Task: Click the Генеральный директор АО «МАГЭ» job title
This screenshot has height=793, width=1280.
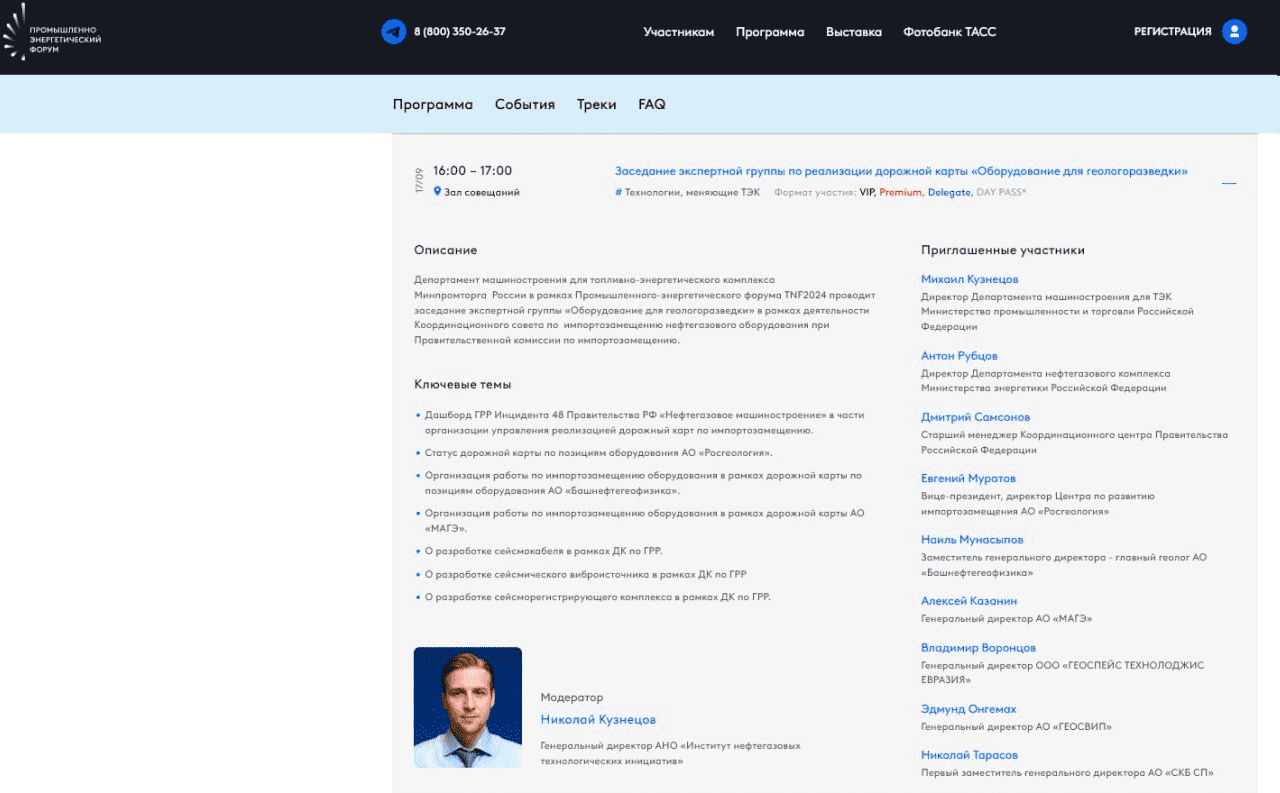Action: pyautogui.click(x=1006, y=619)
